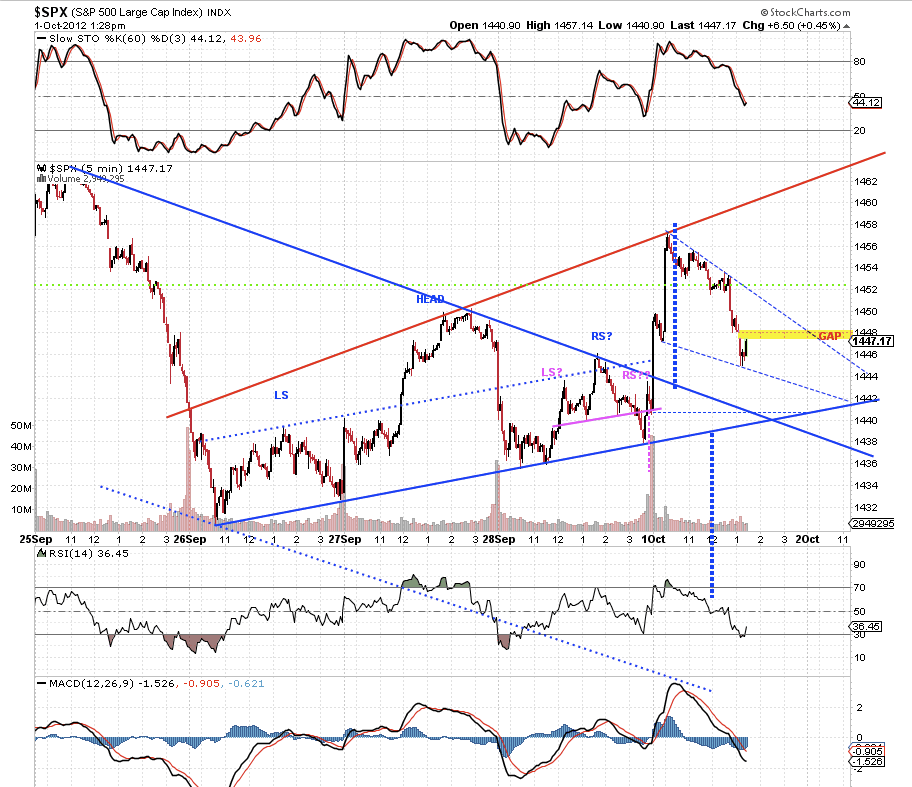
Task: Click the candlestick icon before $SPX (5 min)
Action: [42, 168]
